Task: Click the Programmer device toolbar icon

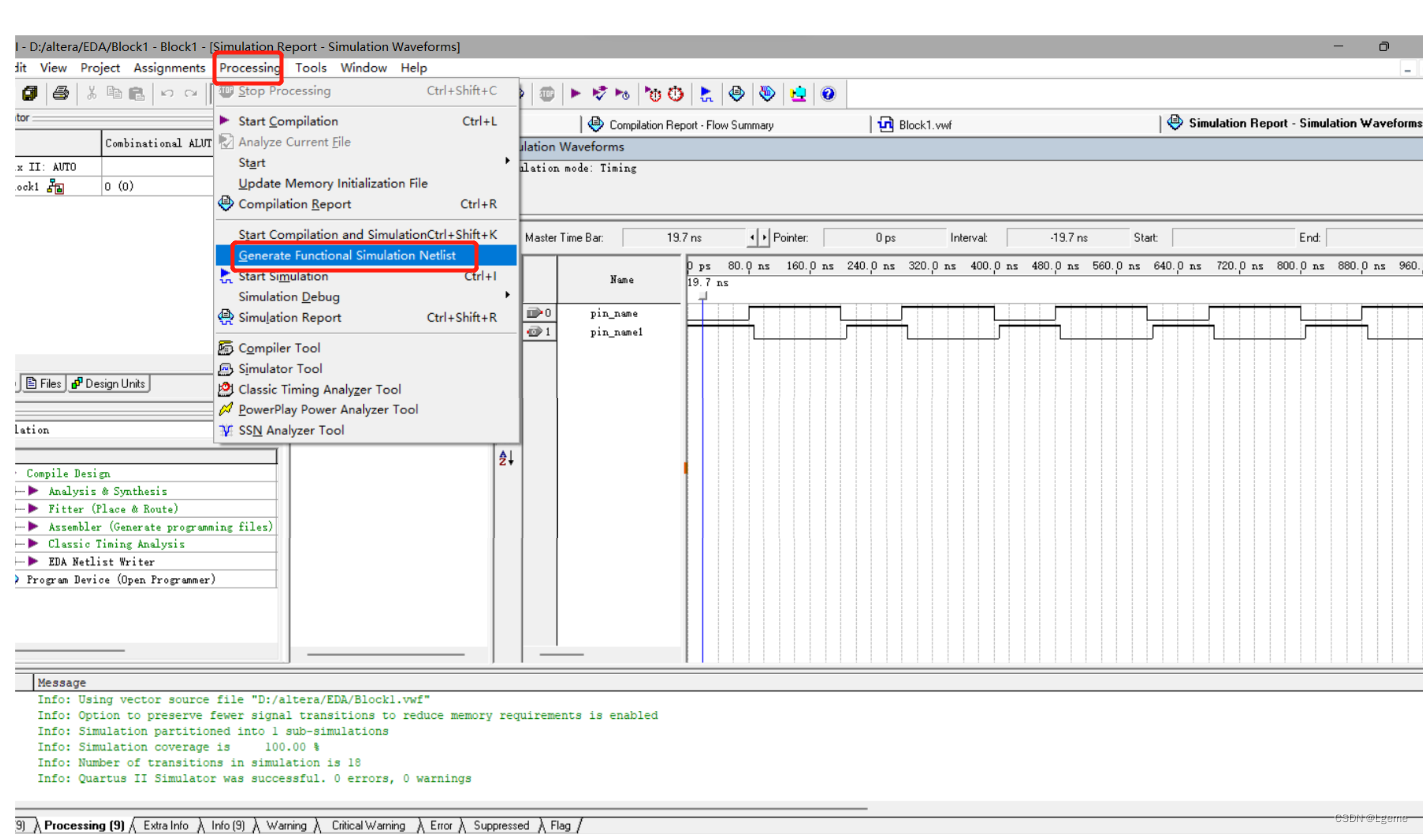Action: (798, 93)
